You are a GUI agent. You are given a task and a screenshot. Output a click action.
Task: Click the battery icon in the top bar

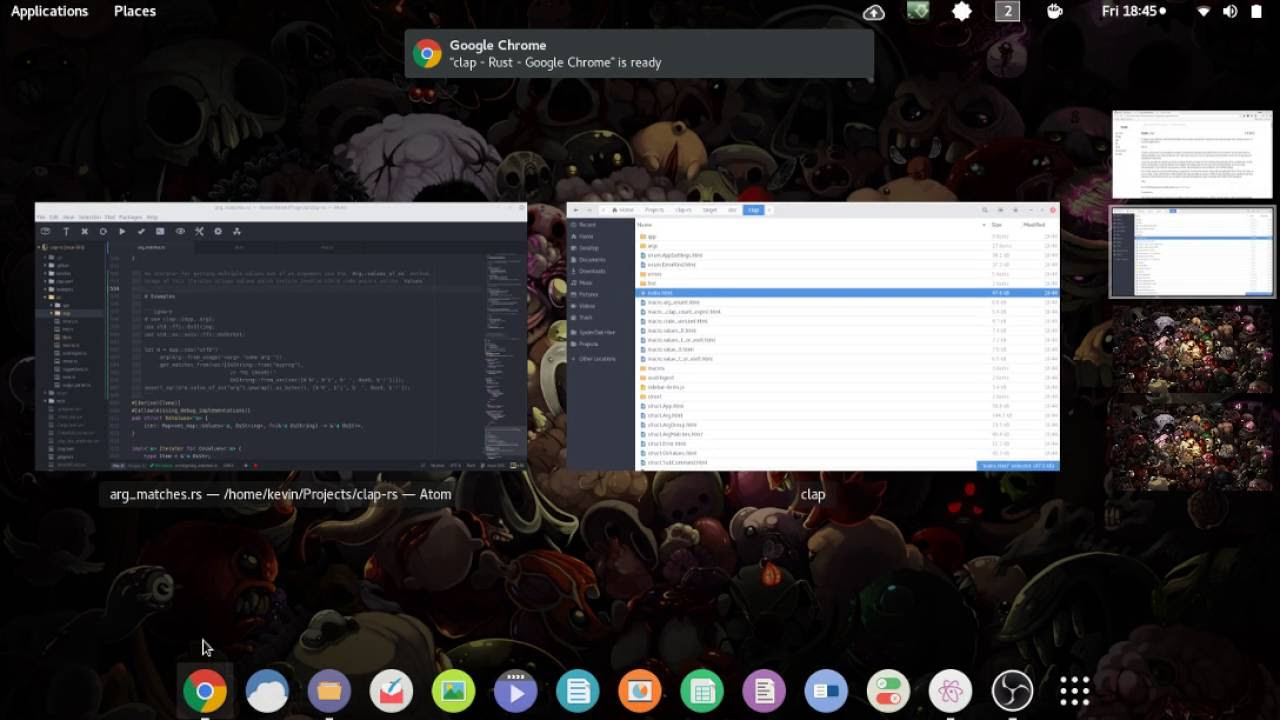click(1256, 11)
